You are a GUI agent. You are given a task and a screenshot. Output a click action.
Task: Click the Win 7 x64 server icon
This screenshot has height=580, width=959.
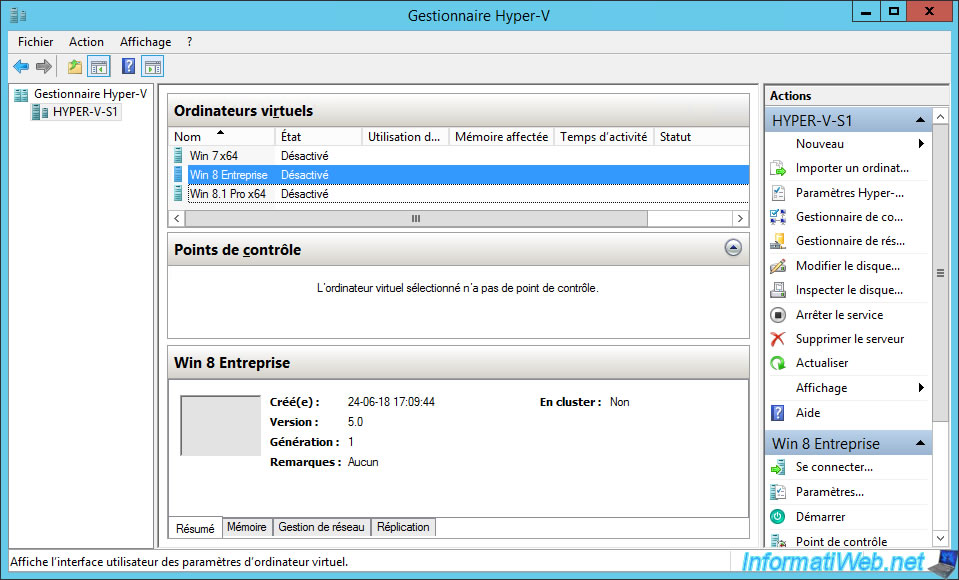coord(178,155)
